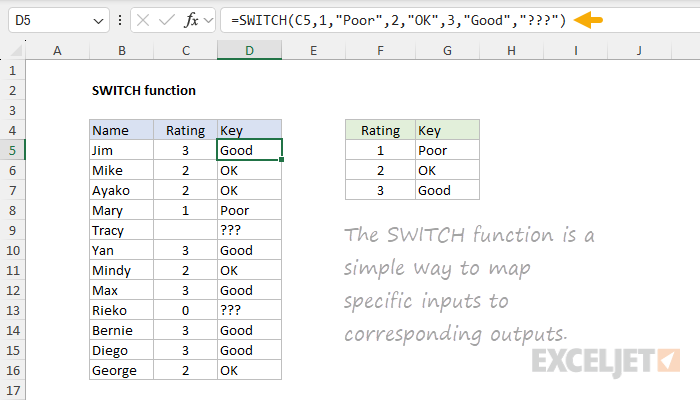Click the cancel X icon in formula bar
This screenshot has height=400, width=700.
coord(143,20)
